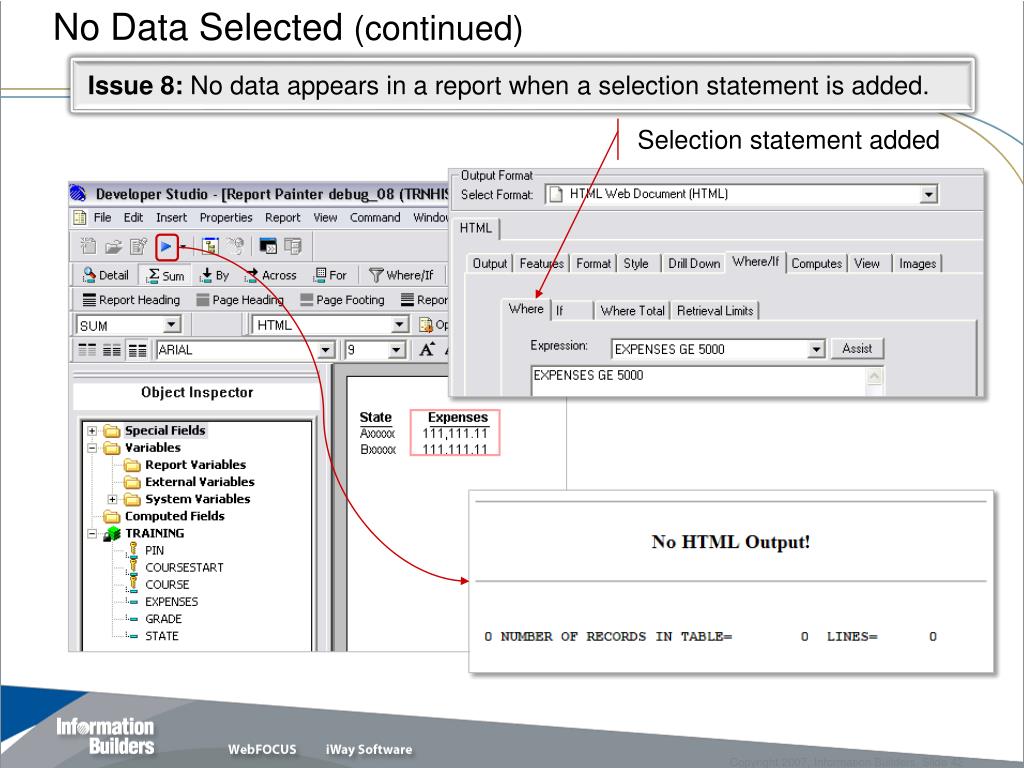Viewport: 1024px width, 768px height.
Task: Switch to the Where Total sub-tab
Action: [632, 311]
